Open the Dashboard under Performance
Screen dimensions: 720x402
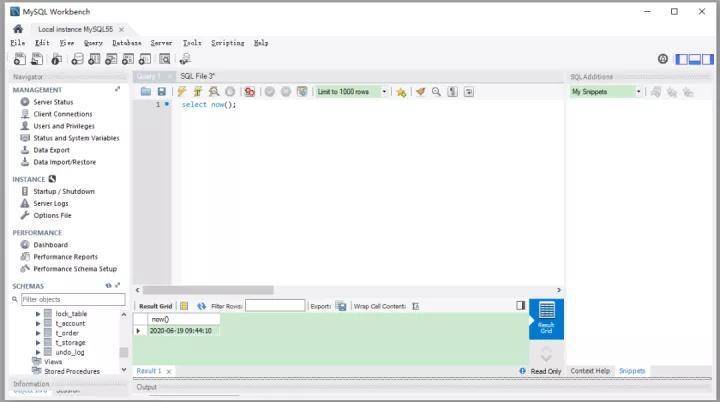point(51,245)
